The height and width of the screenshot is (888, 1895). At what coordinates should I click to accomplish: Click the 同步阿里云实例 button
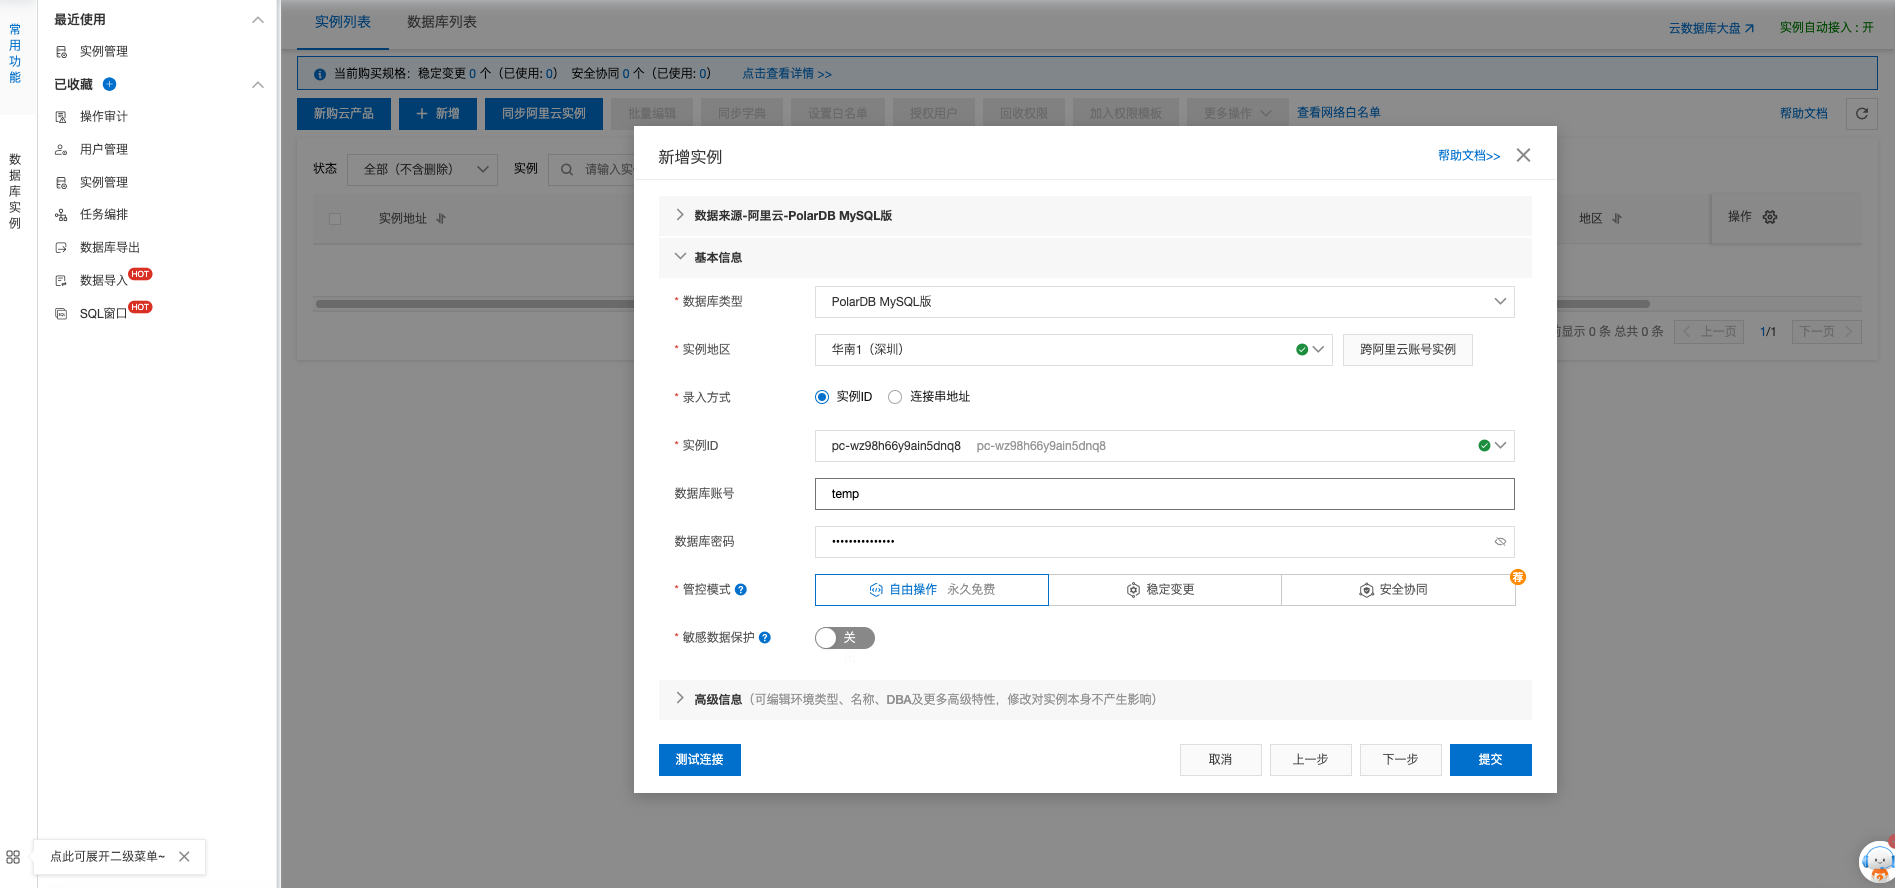[544, 114]
